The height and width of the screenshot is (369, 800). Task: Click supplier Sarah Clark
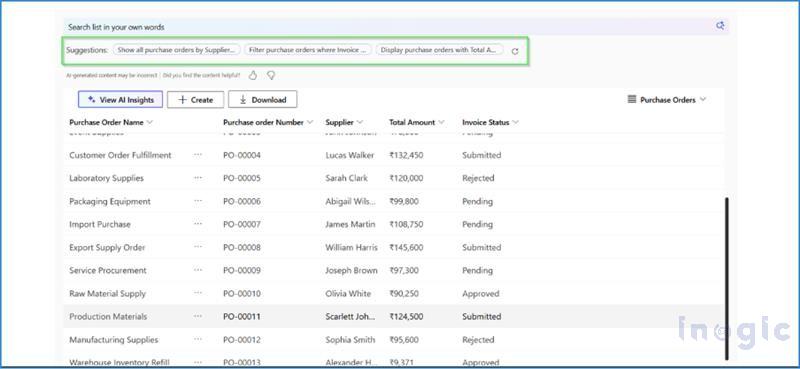pyautogui.click(x=346, y=178)
